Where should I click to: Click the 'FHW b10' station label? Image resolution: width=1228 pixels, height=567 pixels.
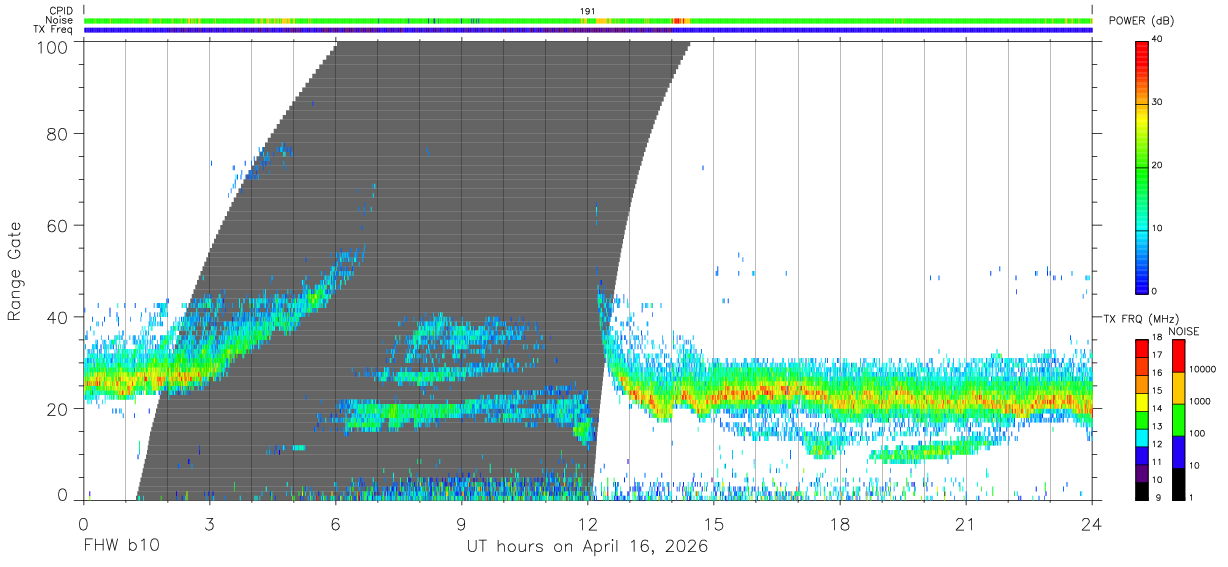tap(121, 547)
